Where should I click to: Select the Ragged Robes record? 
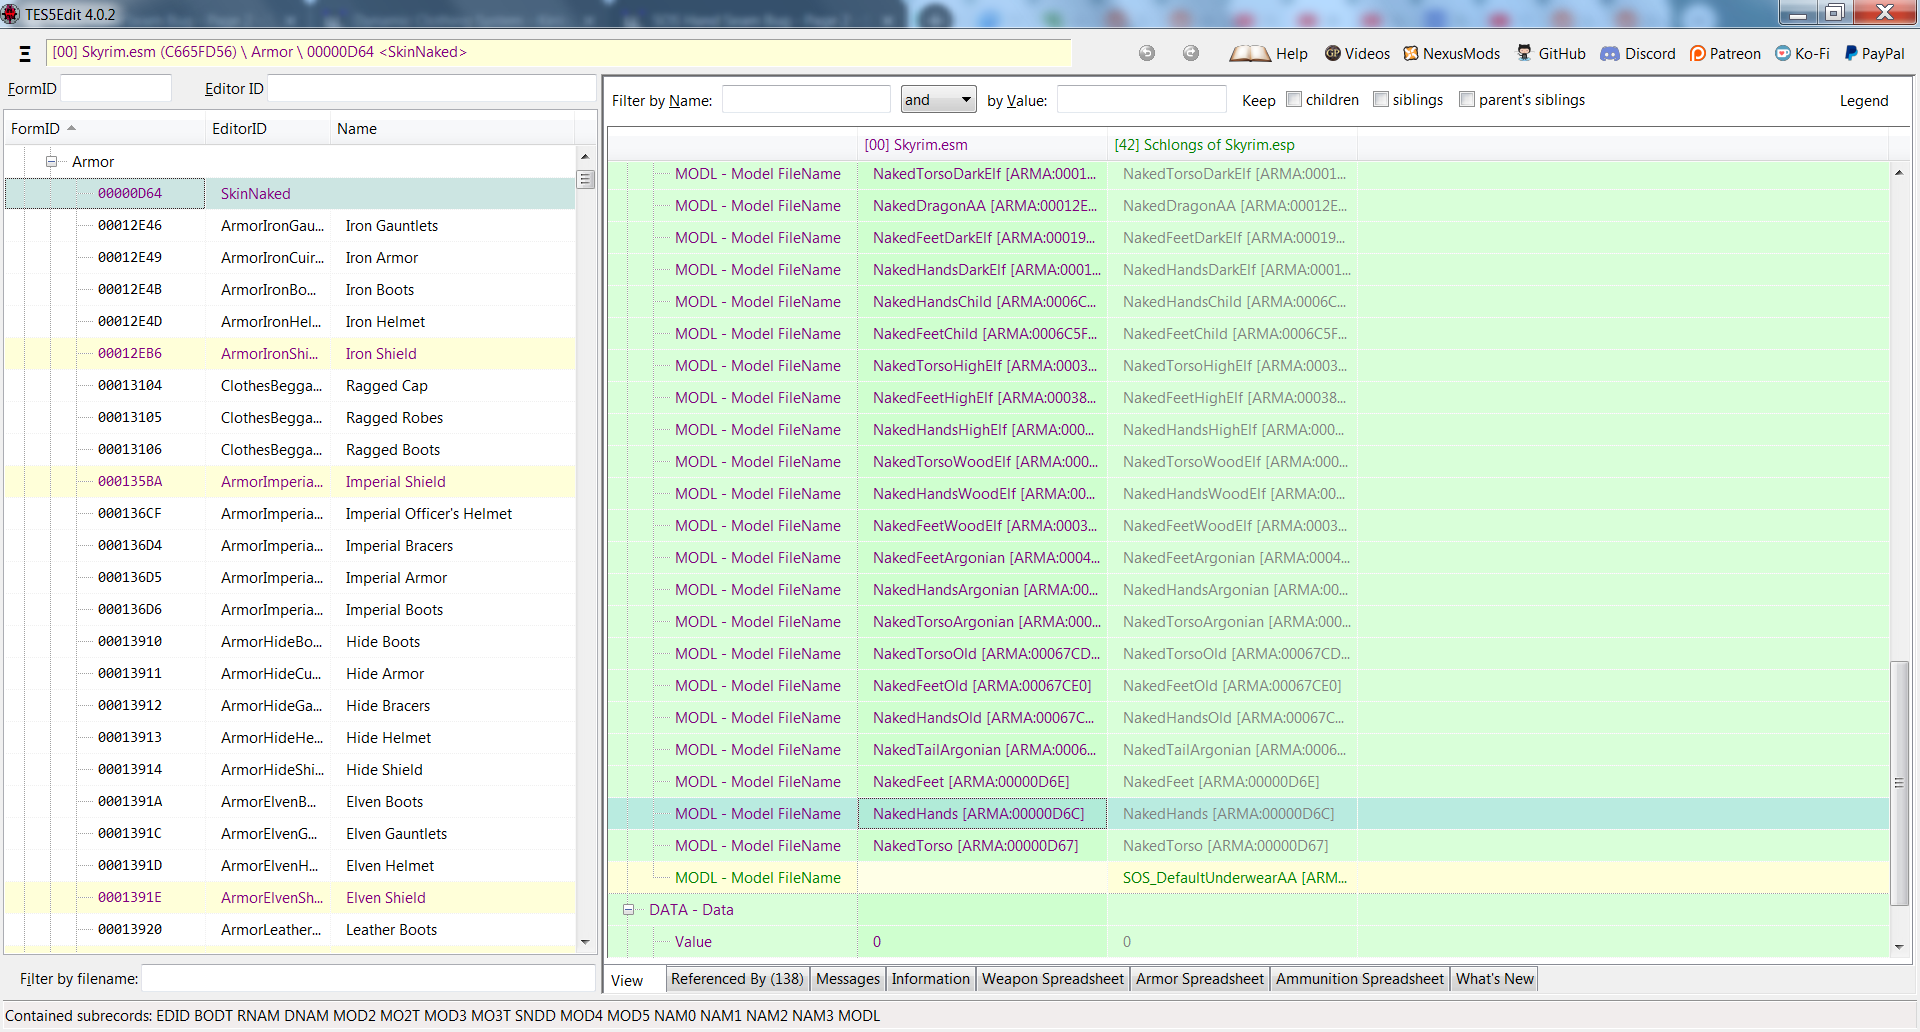point(290,417)
